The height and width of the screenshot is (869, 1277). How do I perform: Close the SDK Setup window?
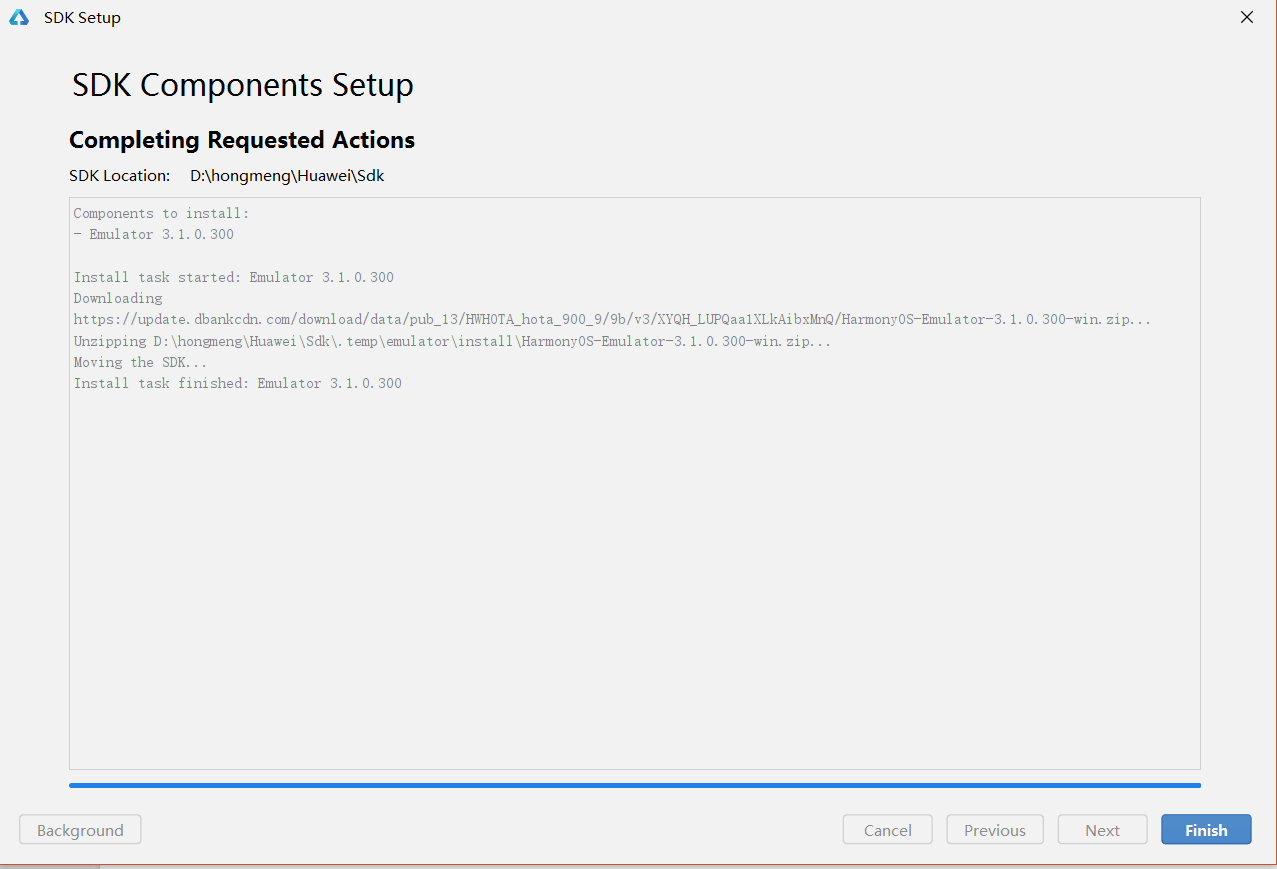tap(1247, 17)
